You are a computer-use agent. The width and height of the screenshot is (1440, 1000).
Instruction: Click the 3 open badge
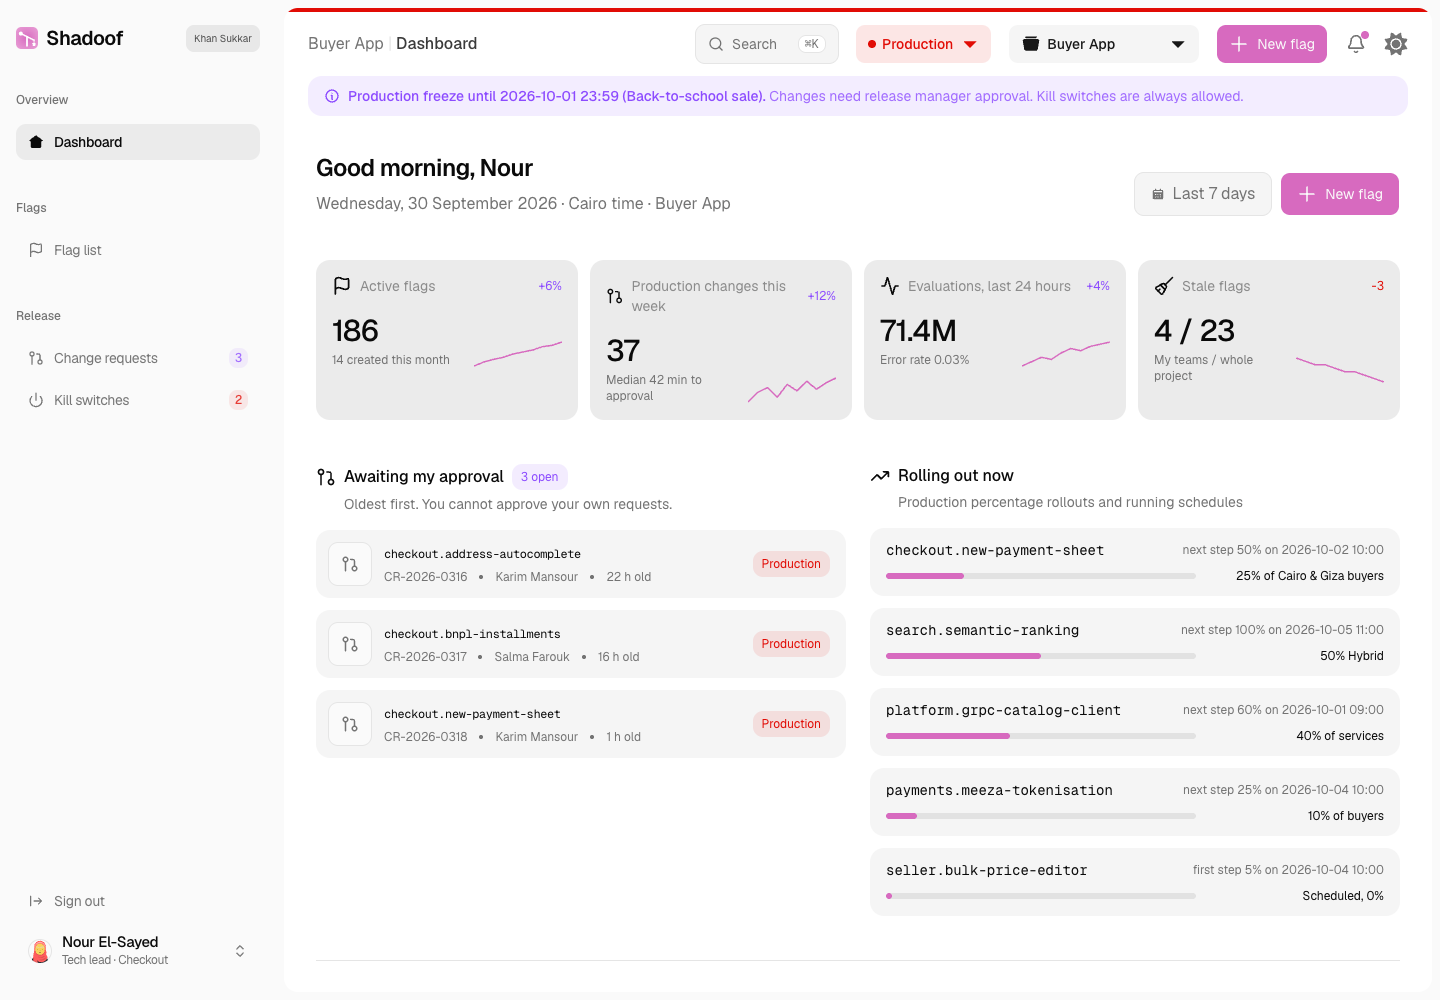pos(540,477)
